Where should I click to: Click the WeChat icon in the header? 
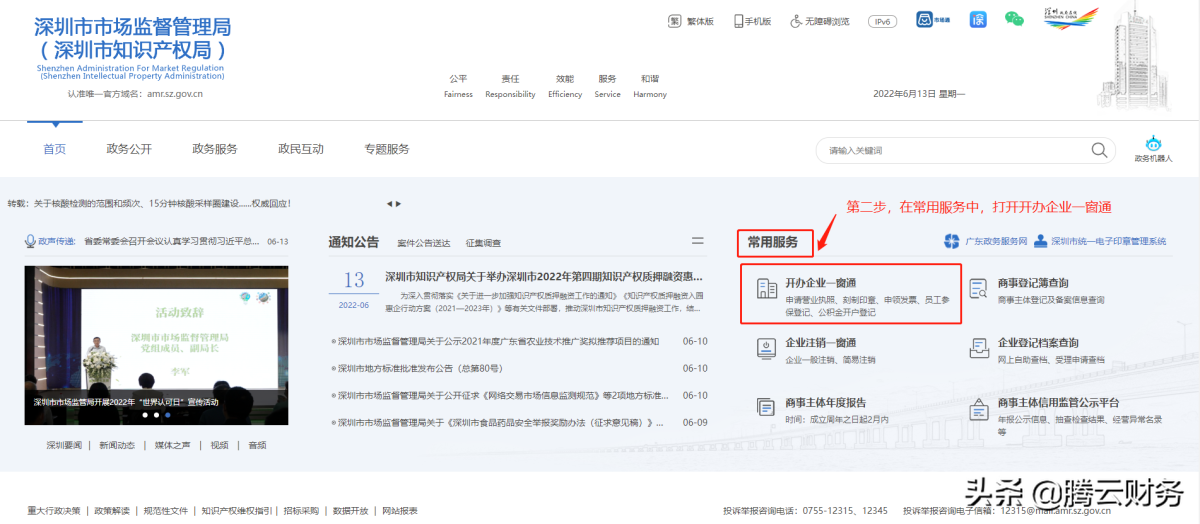click(1014, 20)
